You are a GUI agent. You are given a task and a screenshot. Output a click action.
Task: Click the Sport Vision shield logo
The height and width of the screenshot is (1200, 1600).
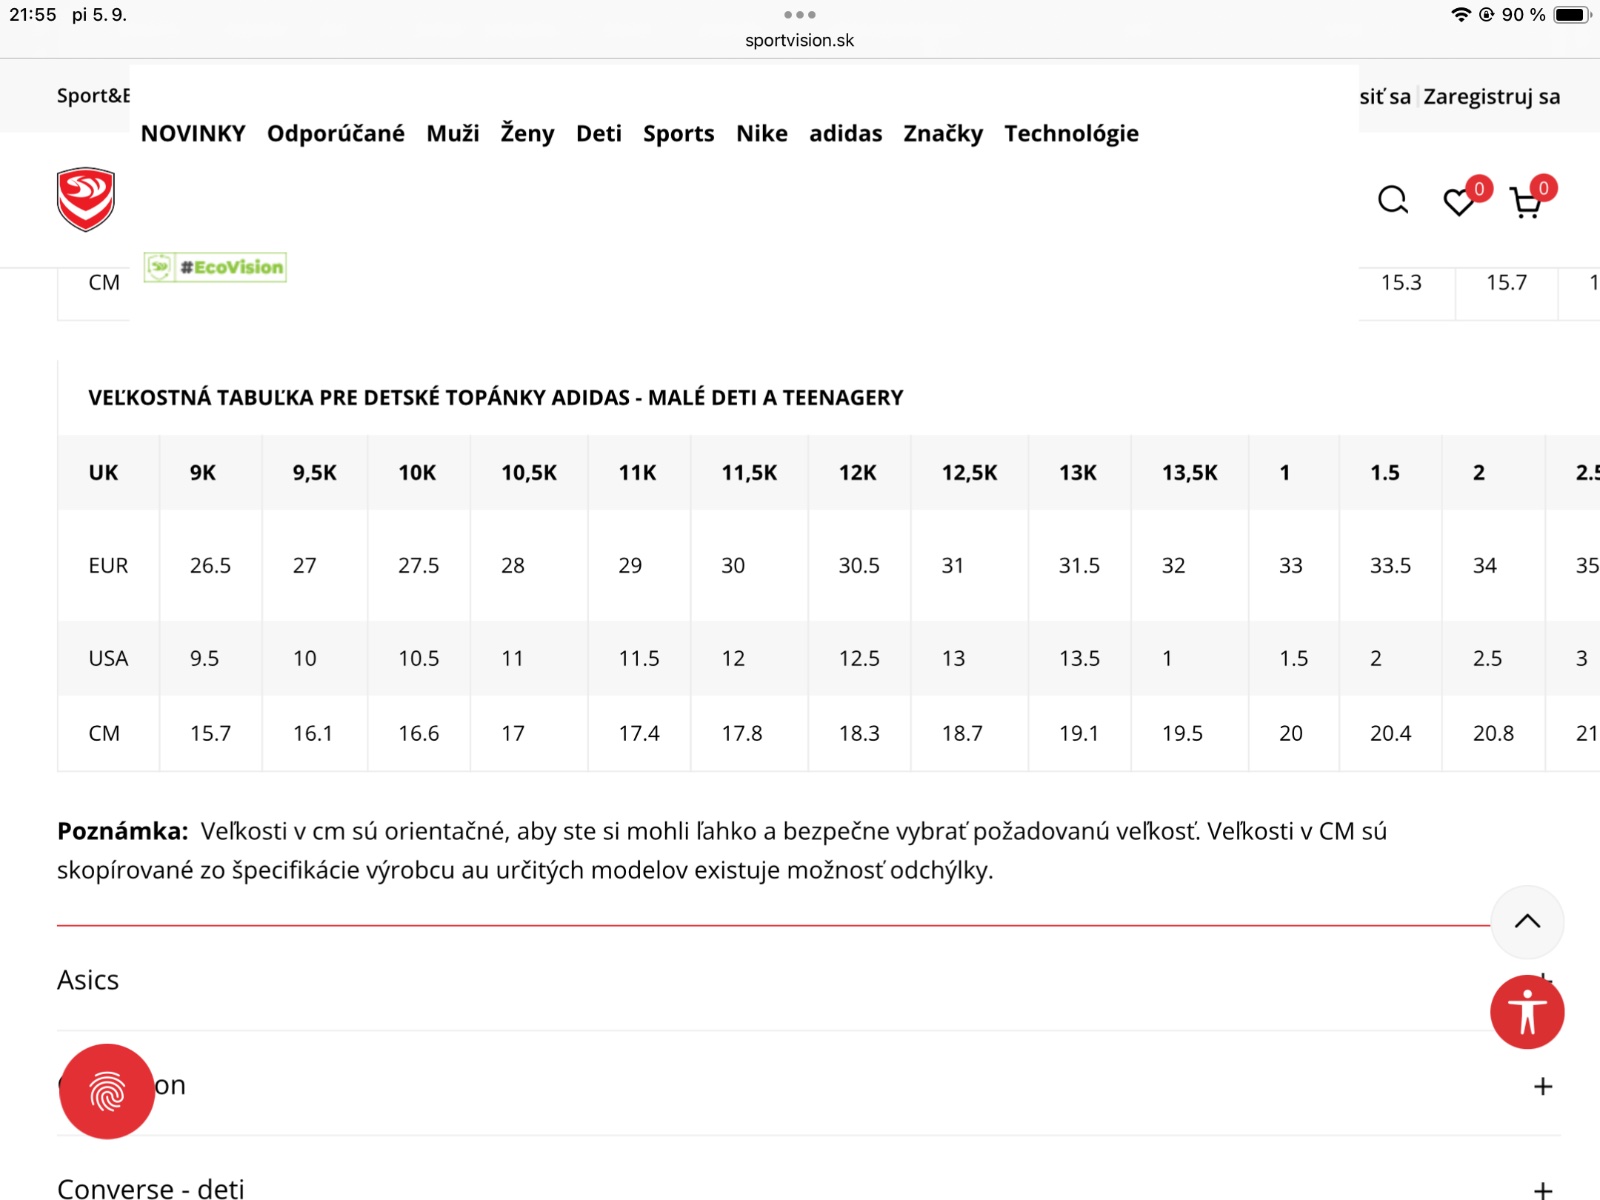[x=86, y=199]
